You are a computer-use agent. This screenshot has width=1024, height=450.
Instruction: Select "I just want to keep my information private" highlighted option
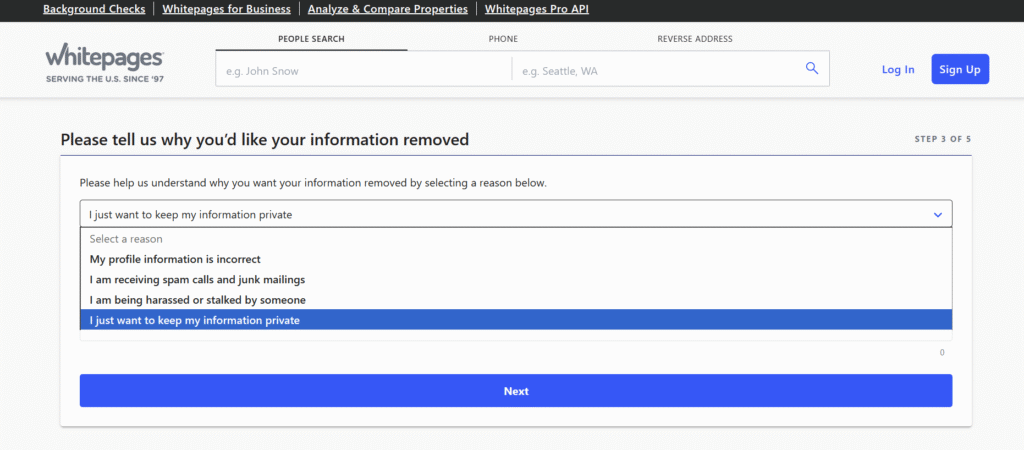click(194, 320)
